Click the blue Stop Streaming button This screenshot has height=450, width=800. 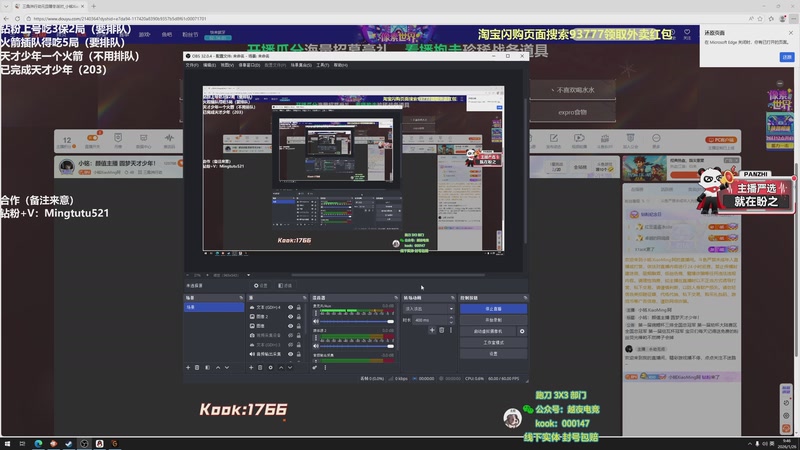(493, 309)
